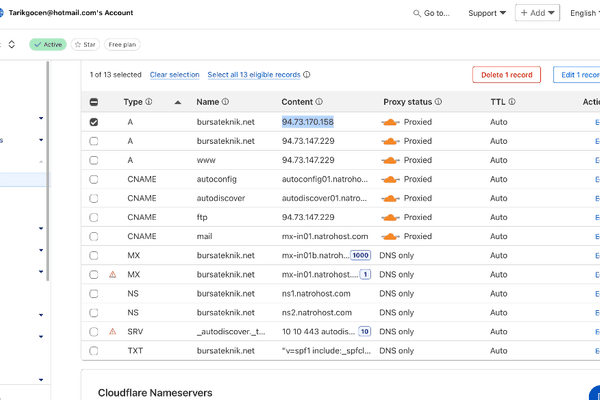This screenshot has height=400, width=600.
Task: Click the _autodiscover SRV record name
Action: [x=231, y=332]
